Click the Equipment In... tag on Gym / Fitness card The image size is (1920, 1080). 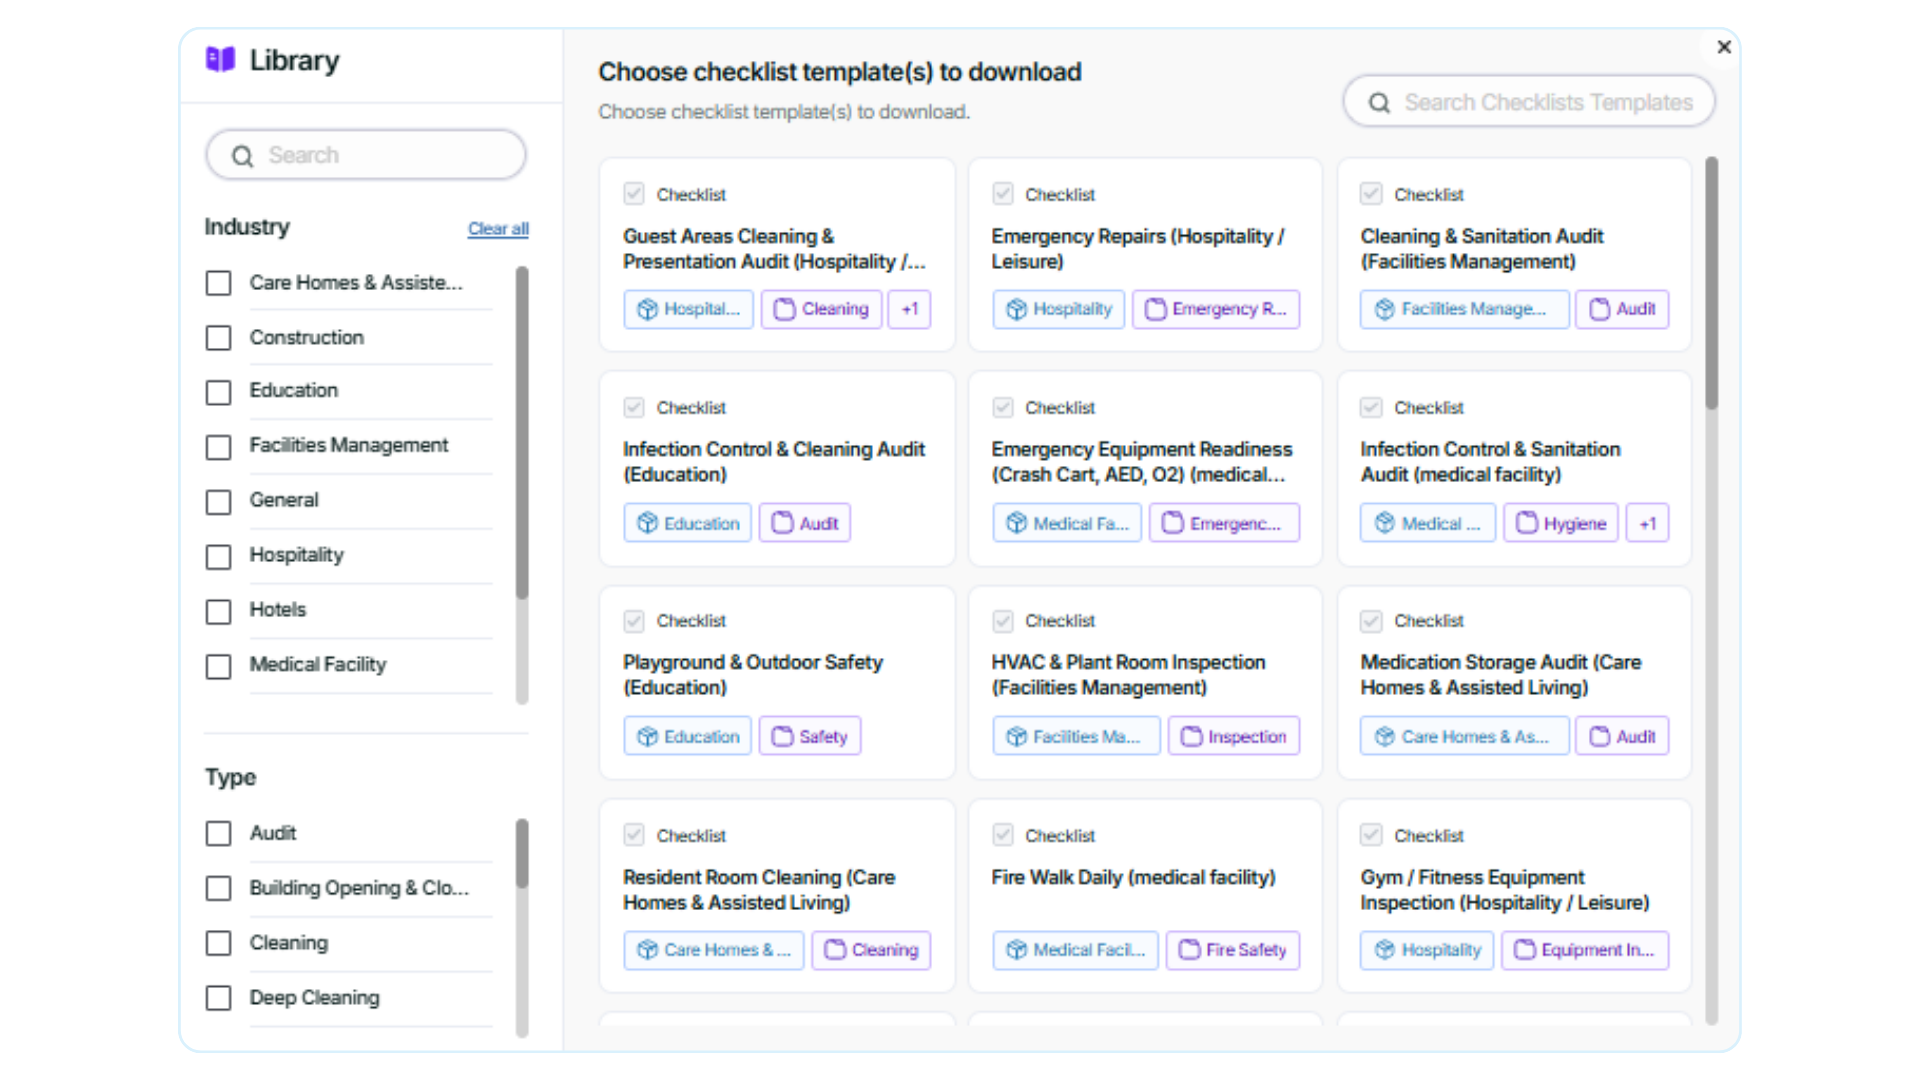(x=1585, y=950)
